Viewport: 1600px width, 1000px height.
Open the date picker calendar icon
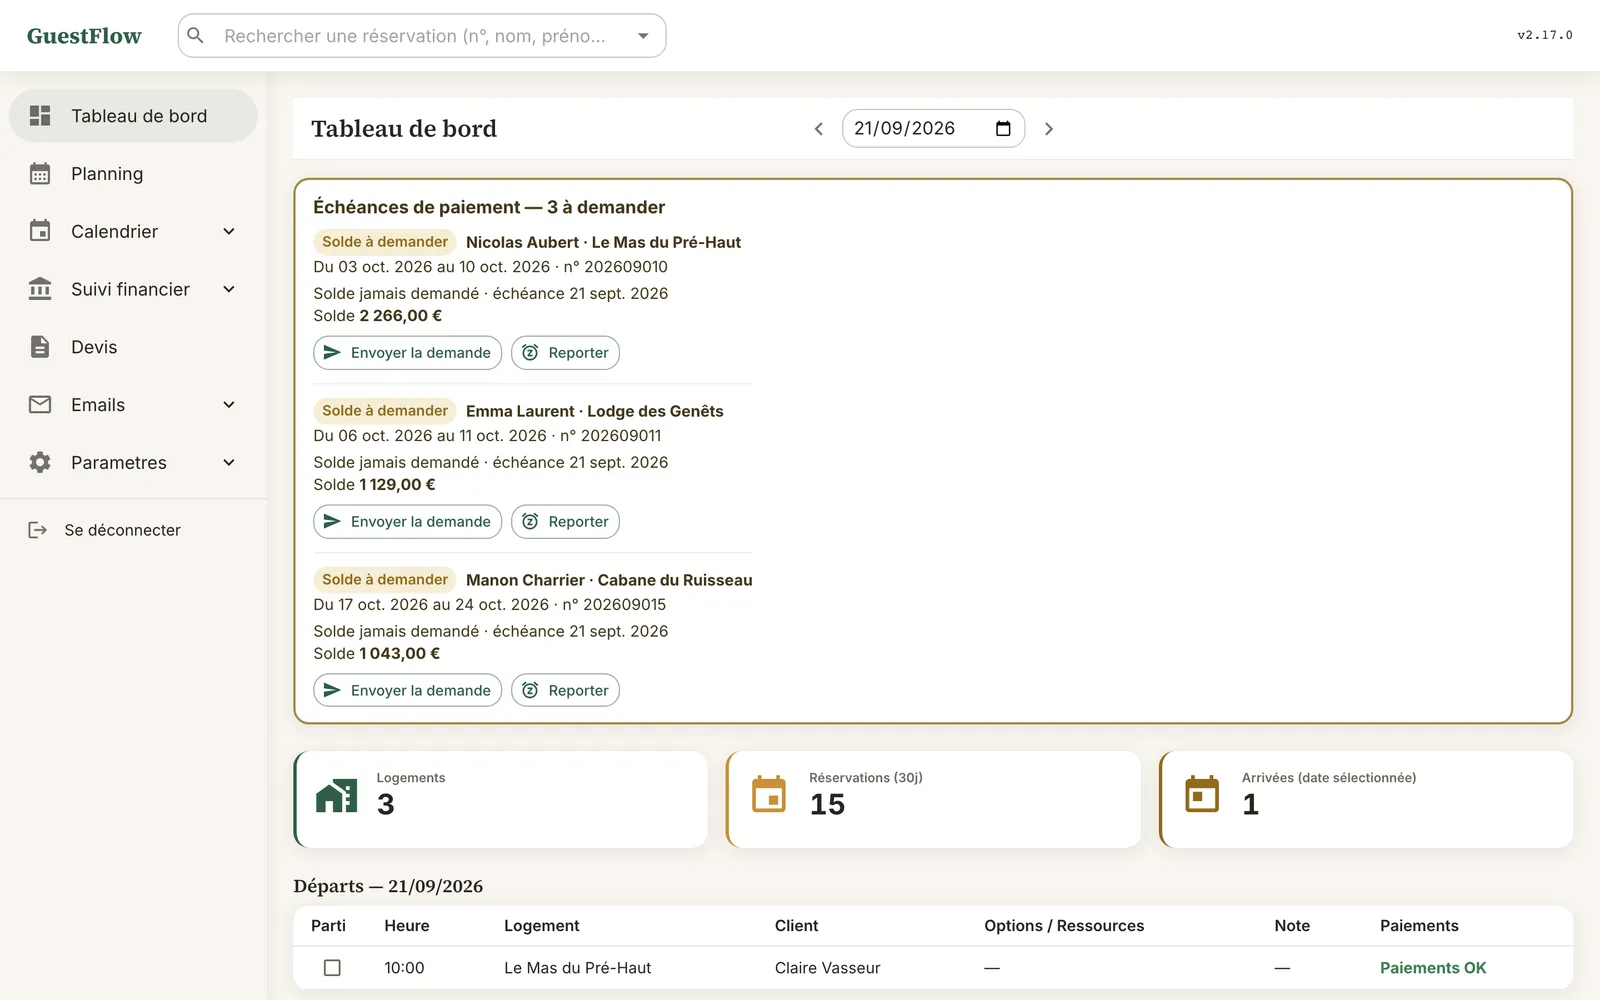click(x=1003, y=128)
